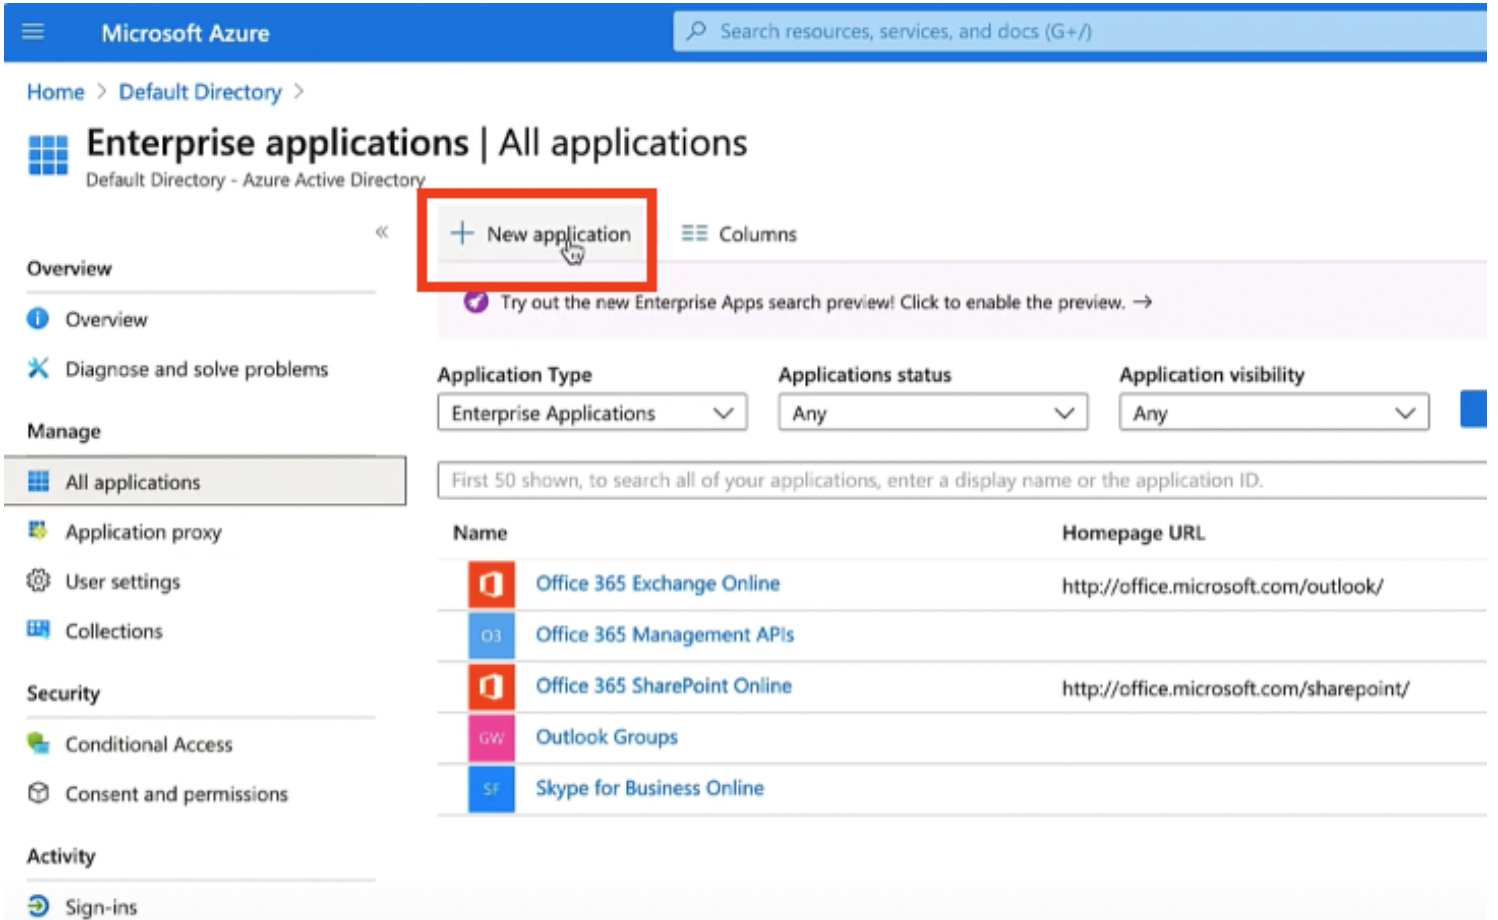Open the Azure portal hamburger menu

click(33, 31)
